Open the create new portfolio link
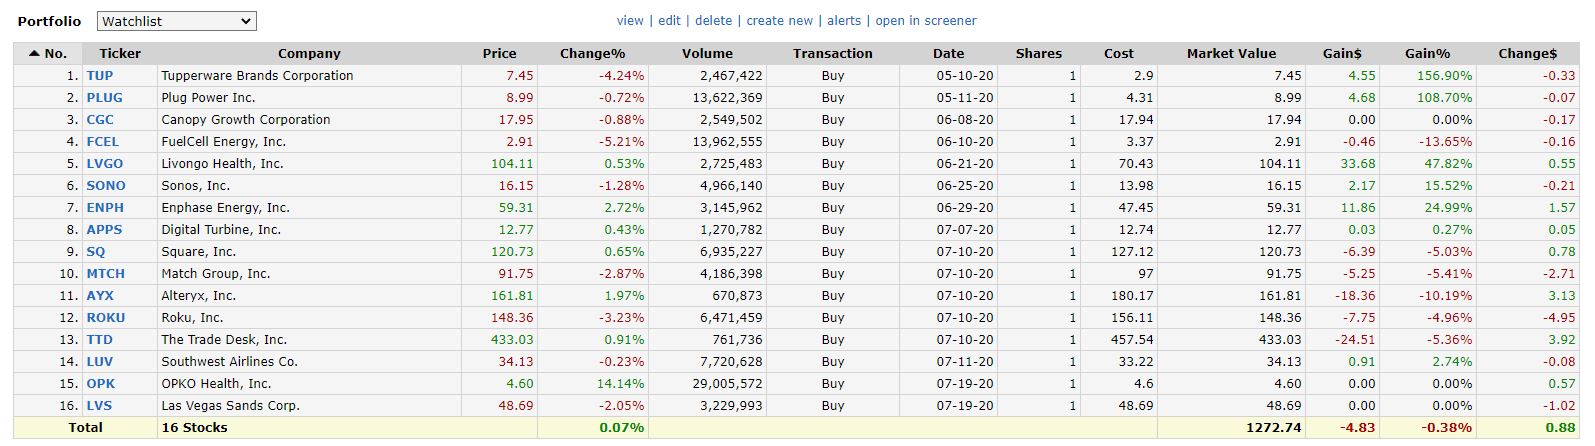The image size is (1595, 446). (779, 21)
